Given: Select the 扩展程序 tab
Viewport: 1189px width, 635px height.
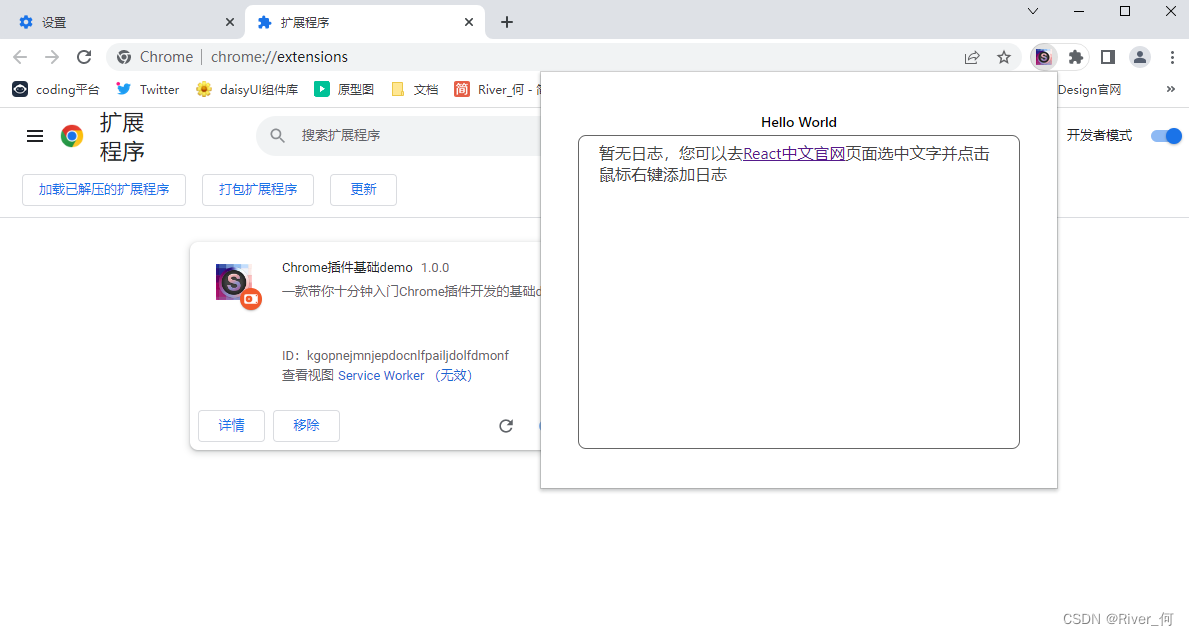Looking at the screenshot, I should (365, 23).
